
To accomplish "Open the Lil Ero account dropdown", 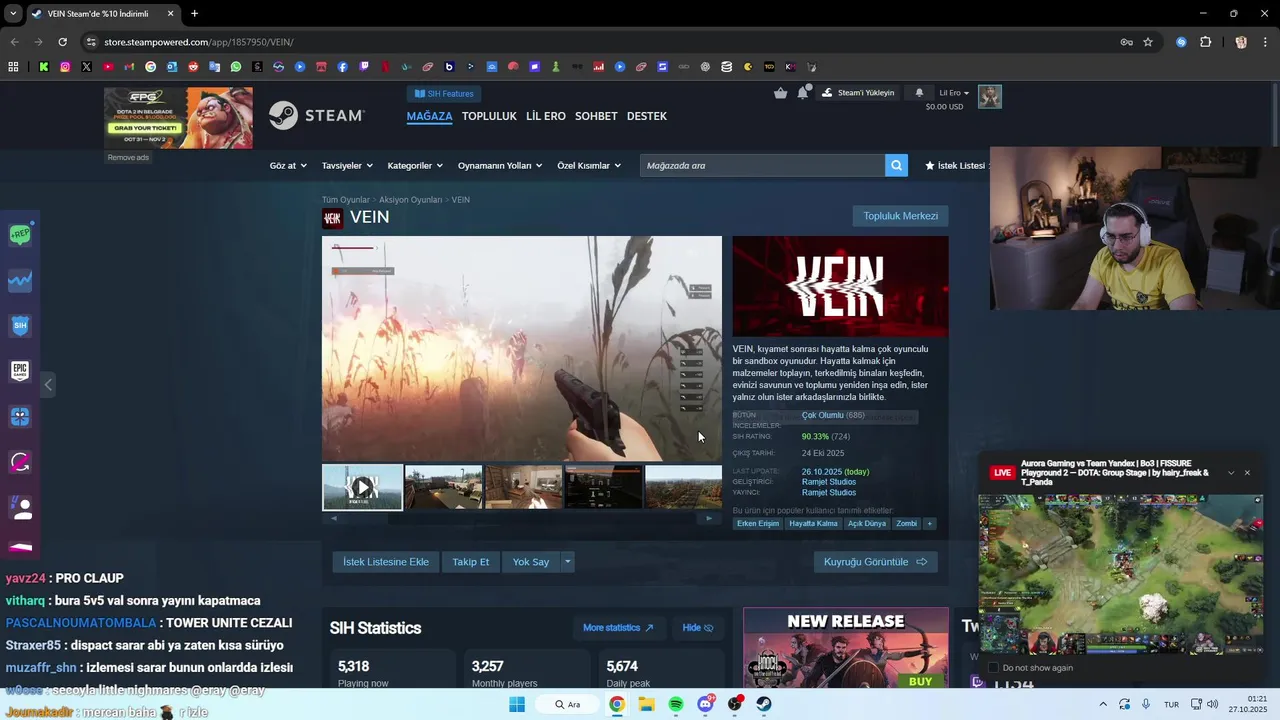I will [954, 93].
